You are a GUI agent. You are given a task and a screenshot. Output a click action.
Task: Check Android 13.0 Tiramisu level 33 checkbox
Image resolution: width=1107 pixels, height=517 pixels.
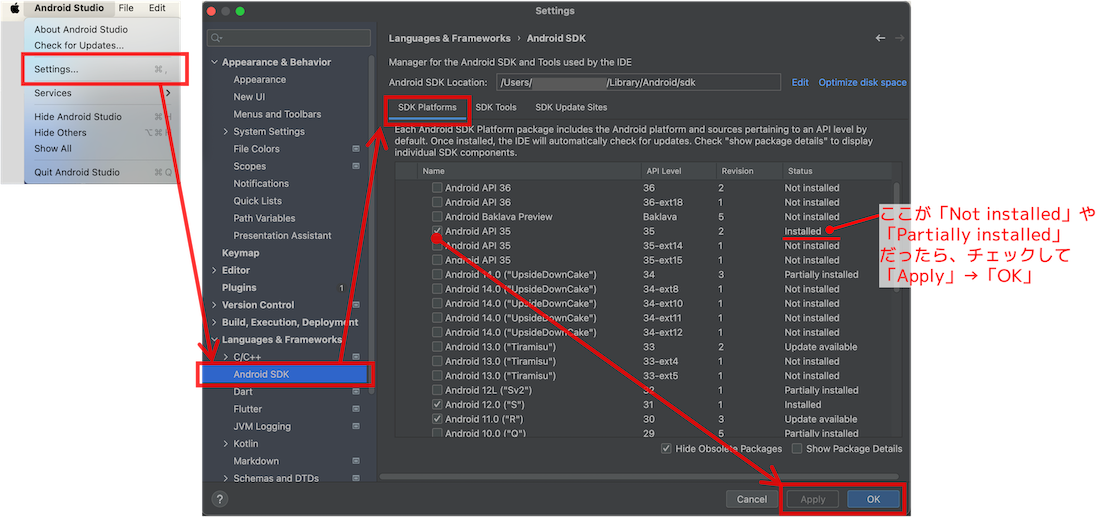tap(437, 347)
